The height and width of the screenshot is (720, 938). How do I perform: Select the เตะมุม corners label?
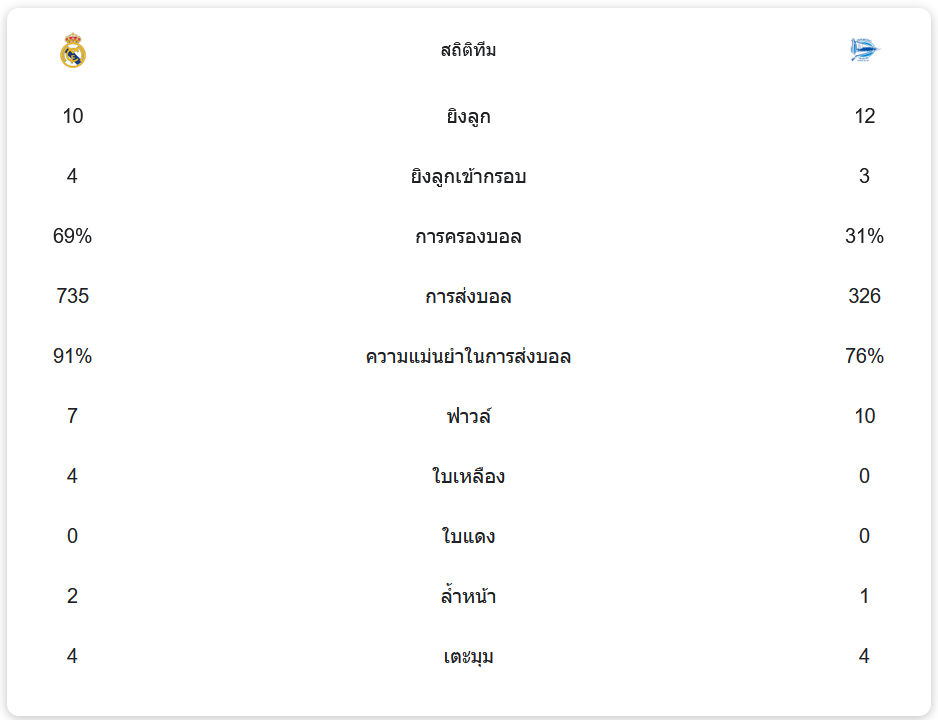tap(468, 657)
